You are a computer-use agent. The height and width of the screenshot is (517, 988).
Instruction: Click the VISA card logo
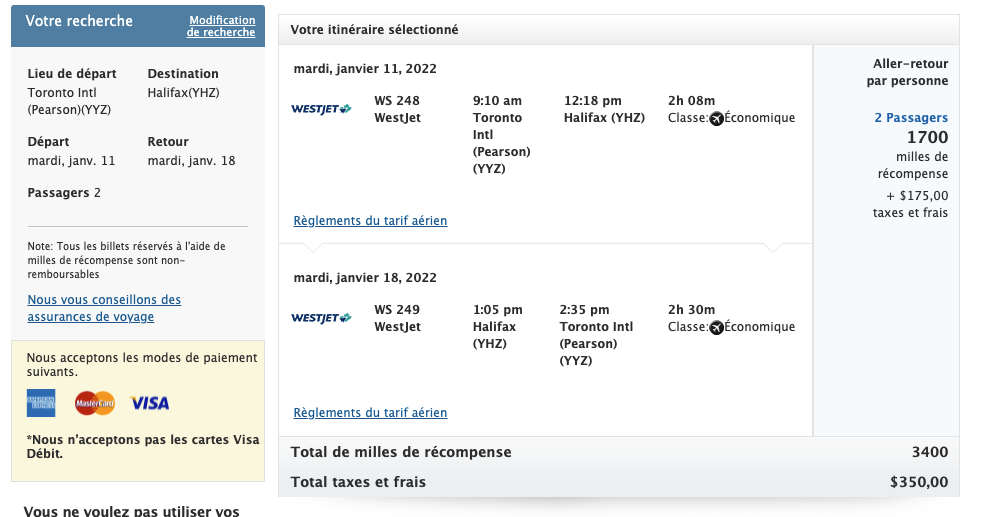(x=150, y=403)
